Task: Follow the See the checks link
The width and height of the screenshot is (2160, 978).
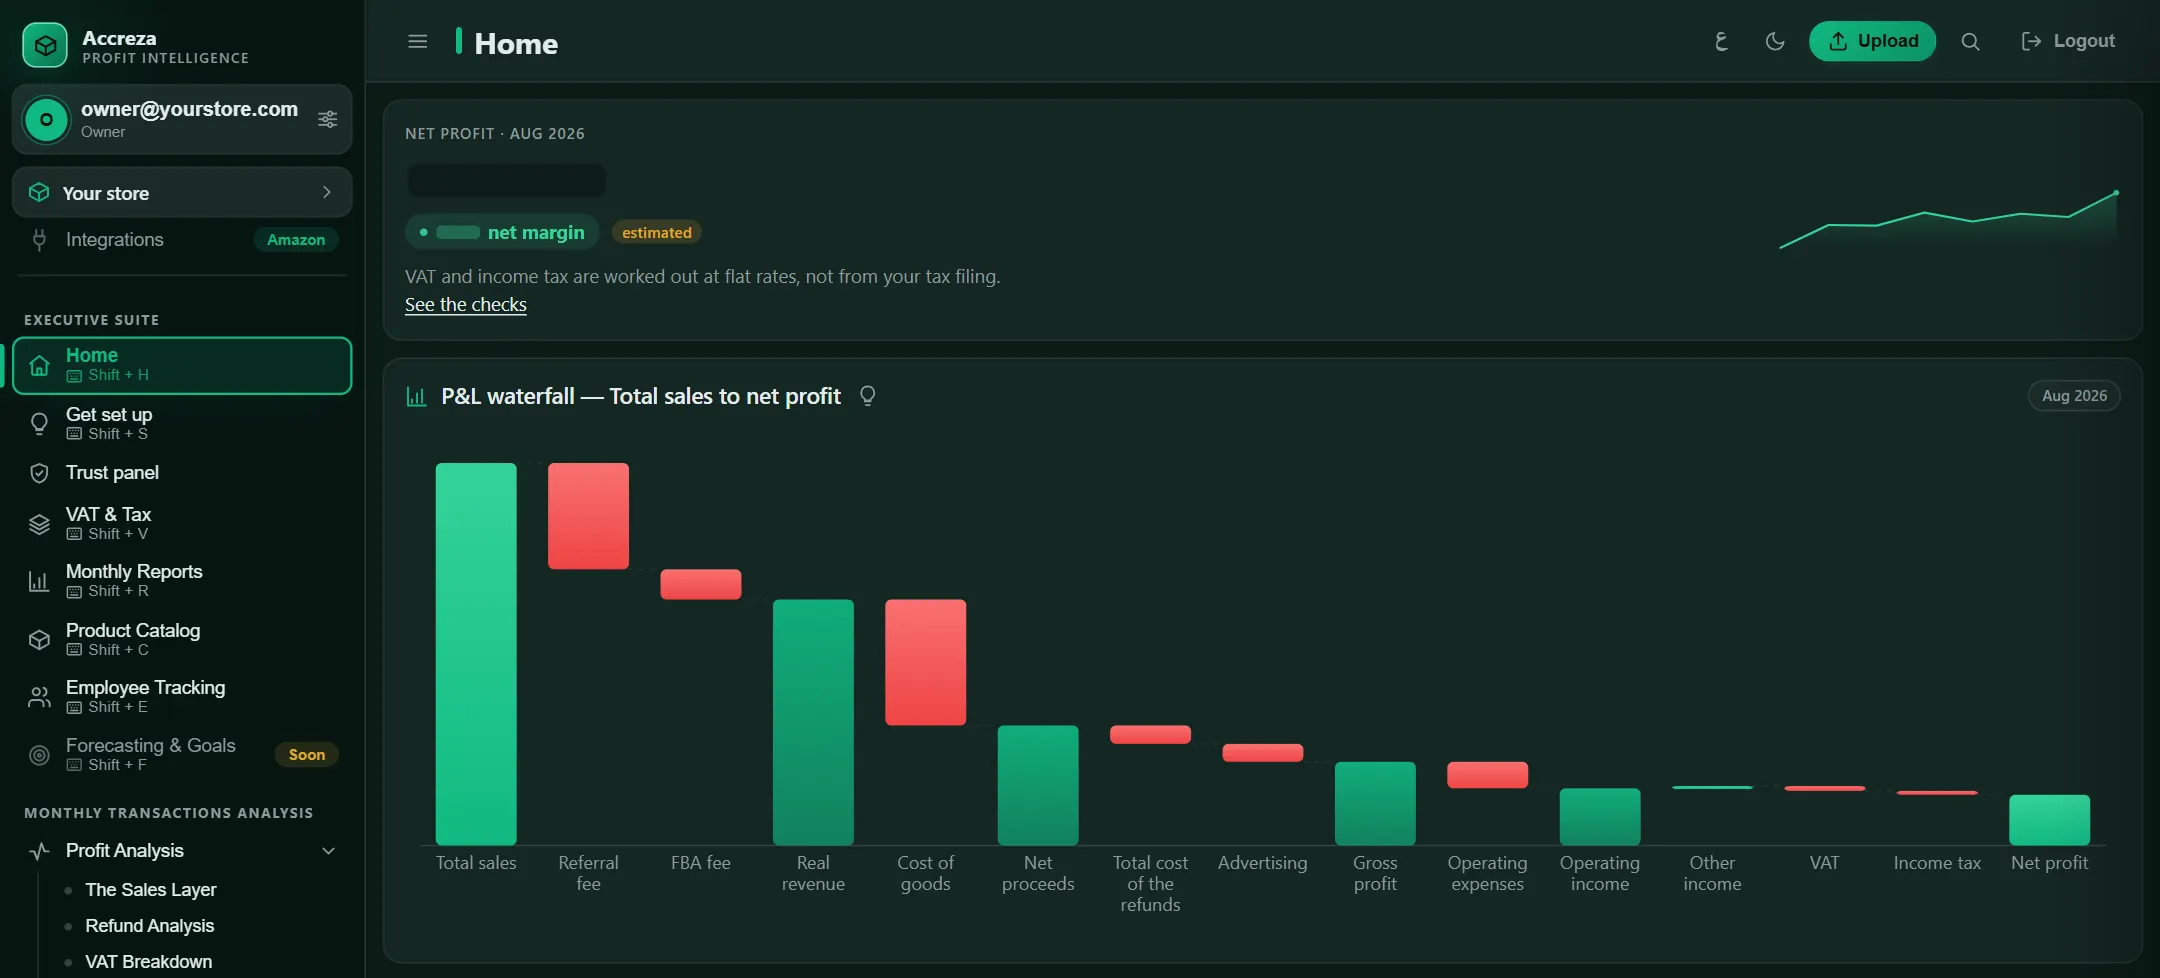Action: tap(466, 305)
